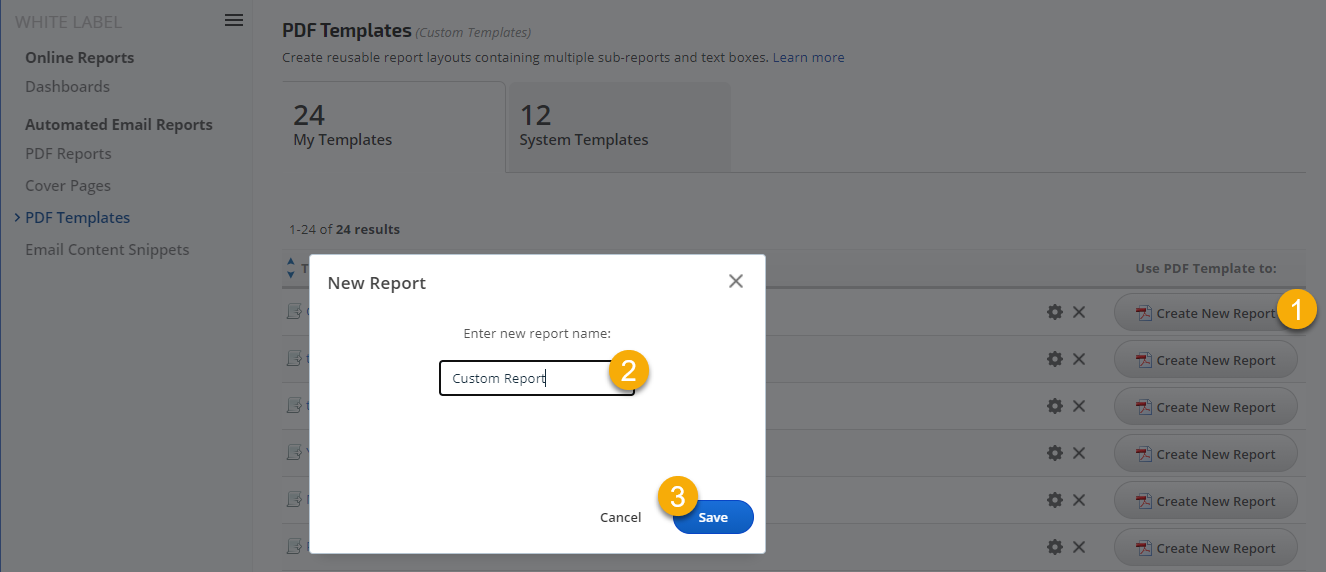Open the Learn more link
1326x572 pixels.
tap(808, 58)
